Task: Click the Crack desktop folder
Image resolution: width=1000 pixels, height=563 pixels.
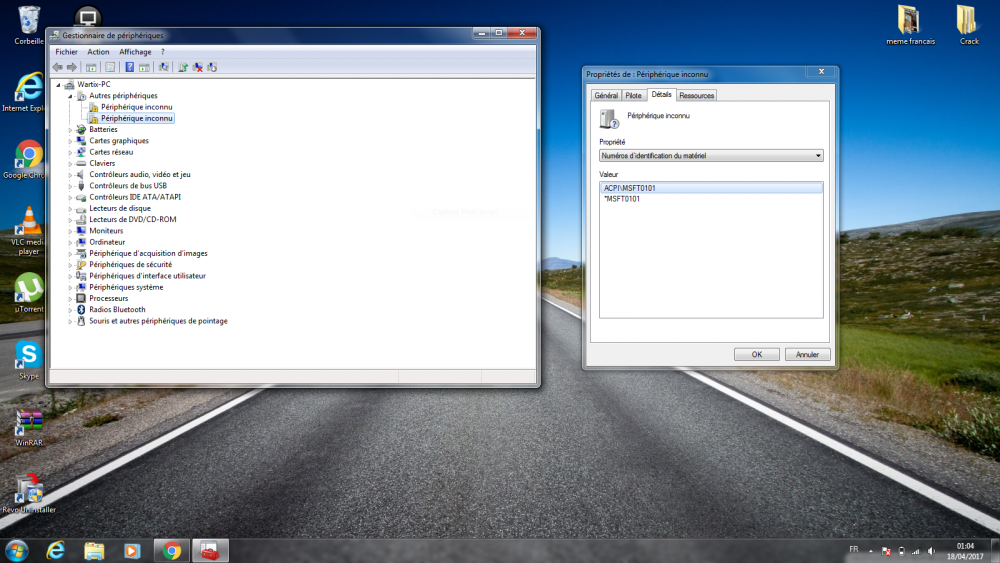Action: (968, 26)
